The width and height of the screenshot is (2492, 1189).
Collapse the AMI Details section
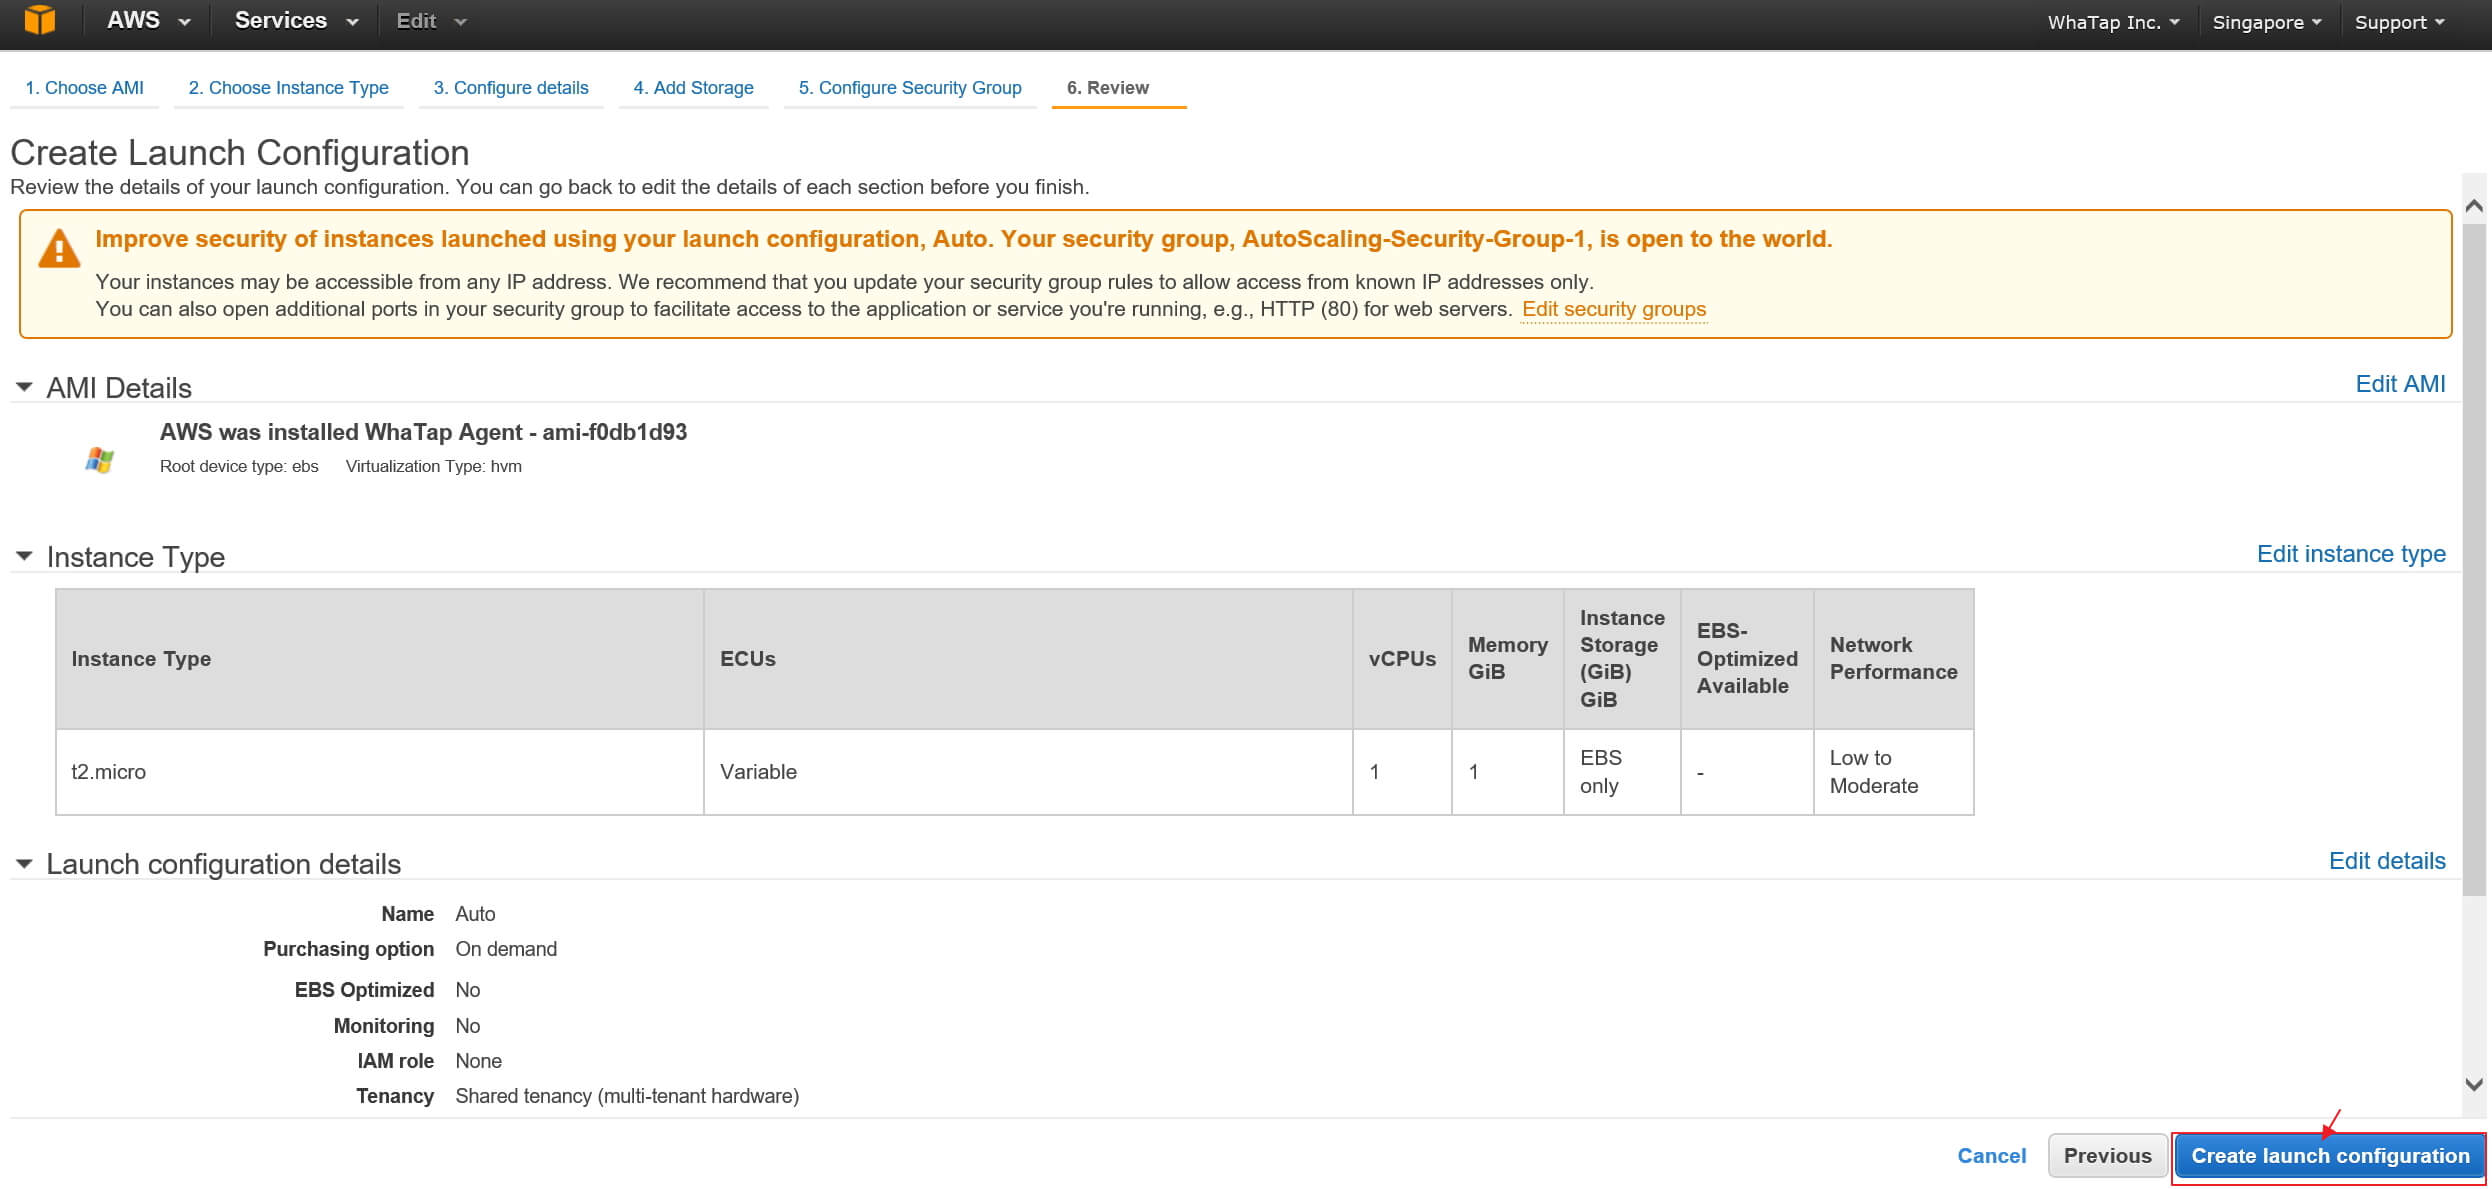click(24, 387)
